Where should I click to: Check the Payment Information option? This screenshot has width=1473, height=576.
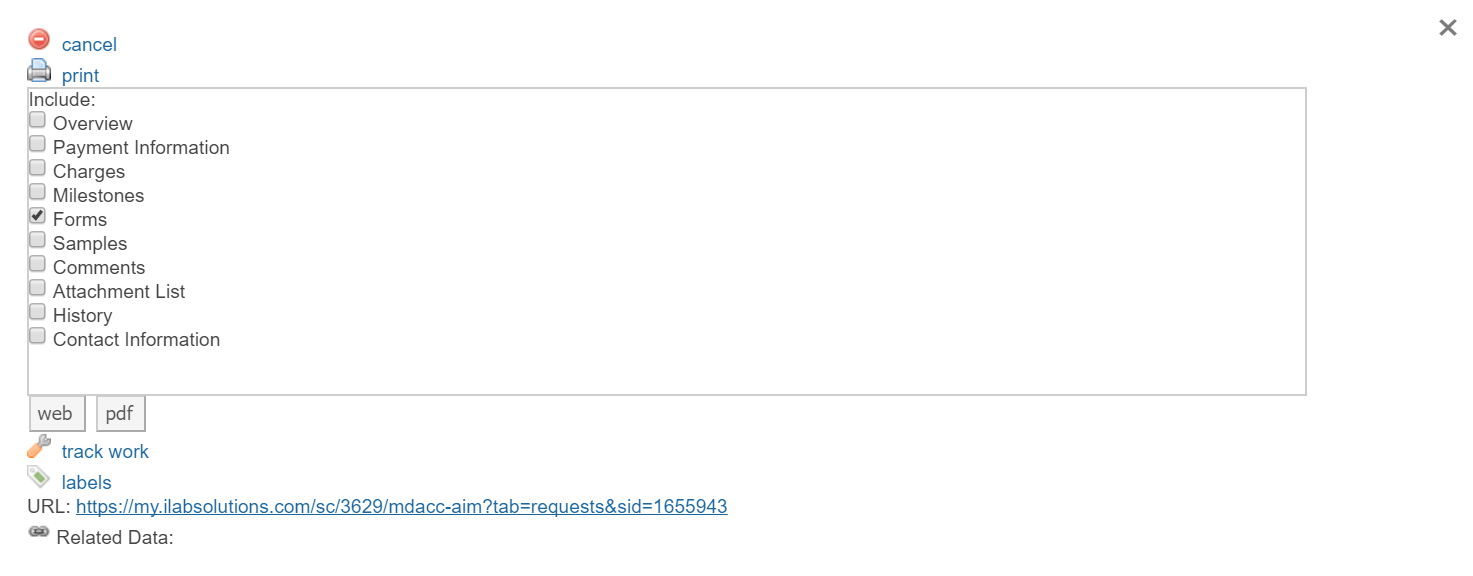point(37,144)
